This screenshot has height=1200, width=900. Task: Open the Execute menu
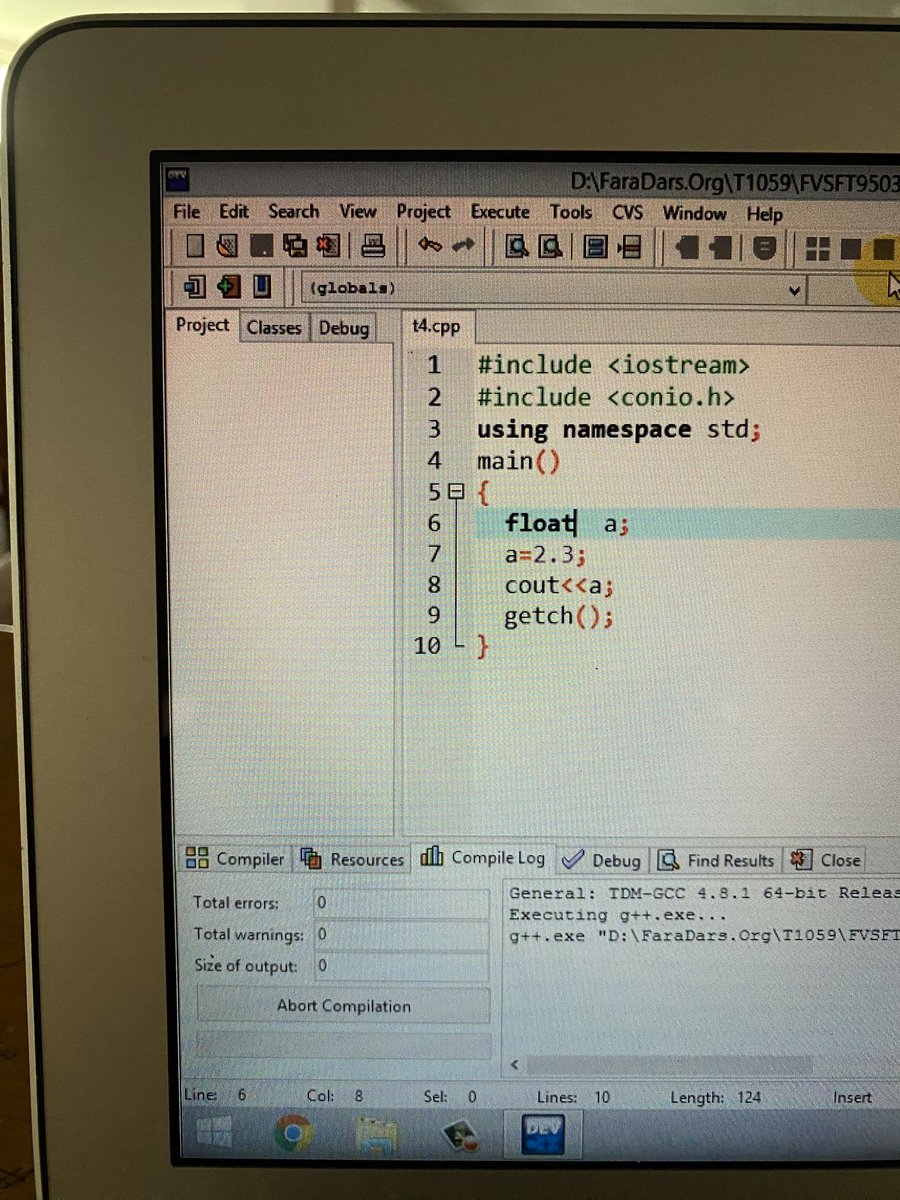click(500, 212)
